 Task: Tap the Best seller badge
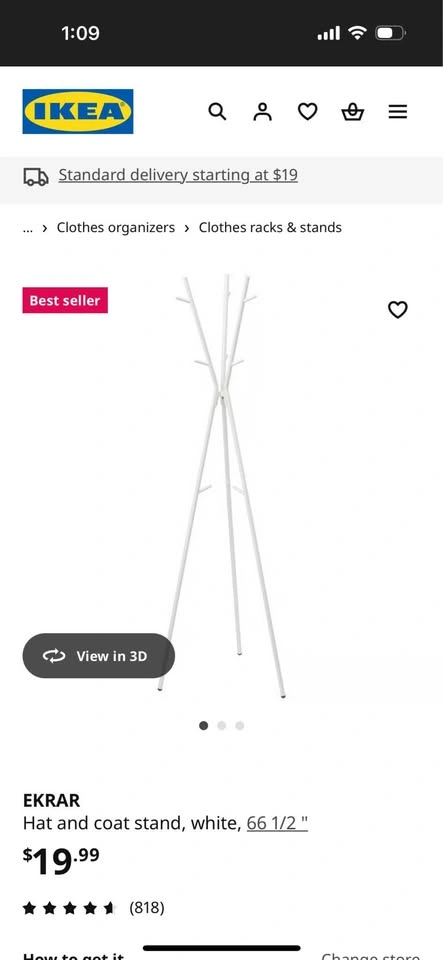(65, 300)
